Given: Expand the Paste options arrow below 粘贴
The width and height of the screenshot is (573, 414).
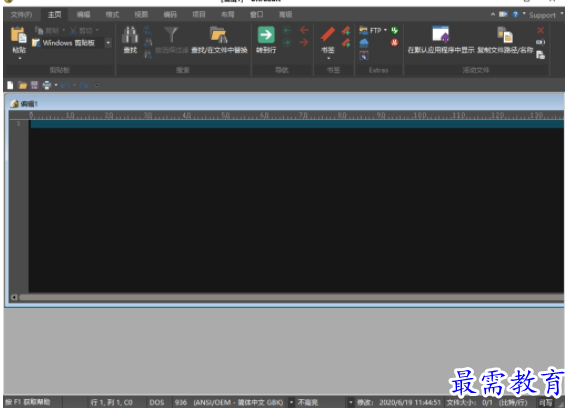Looking at the screenshot, I should pos(20,58).
